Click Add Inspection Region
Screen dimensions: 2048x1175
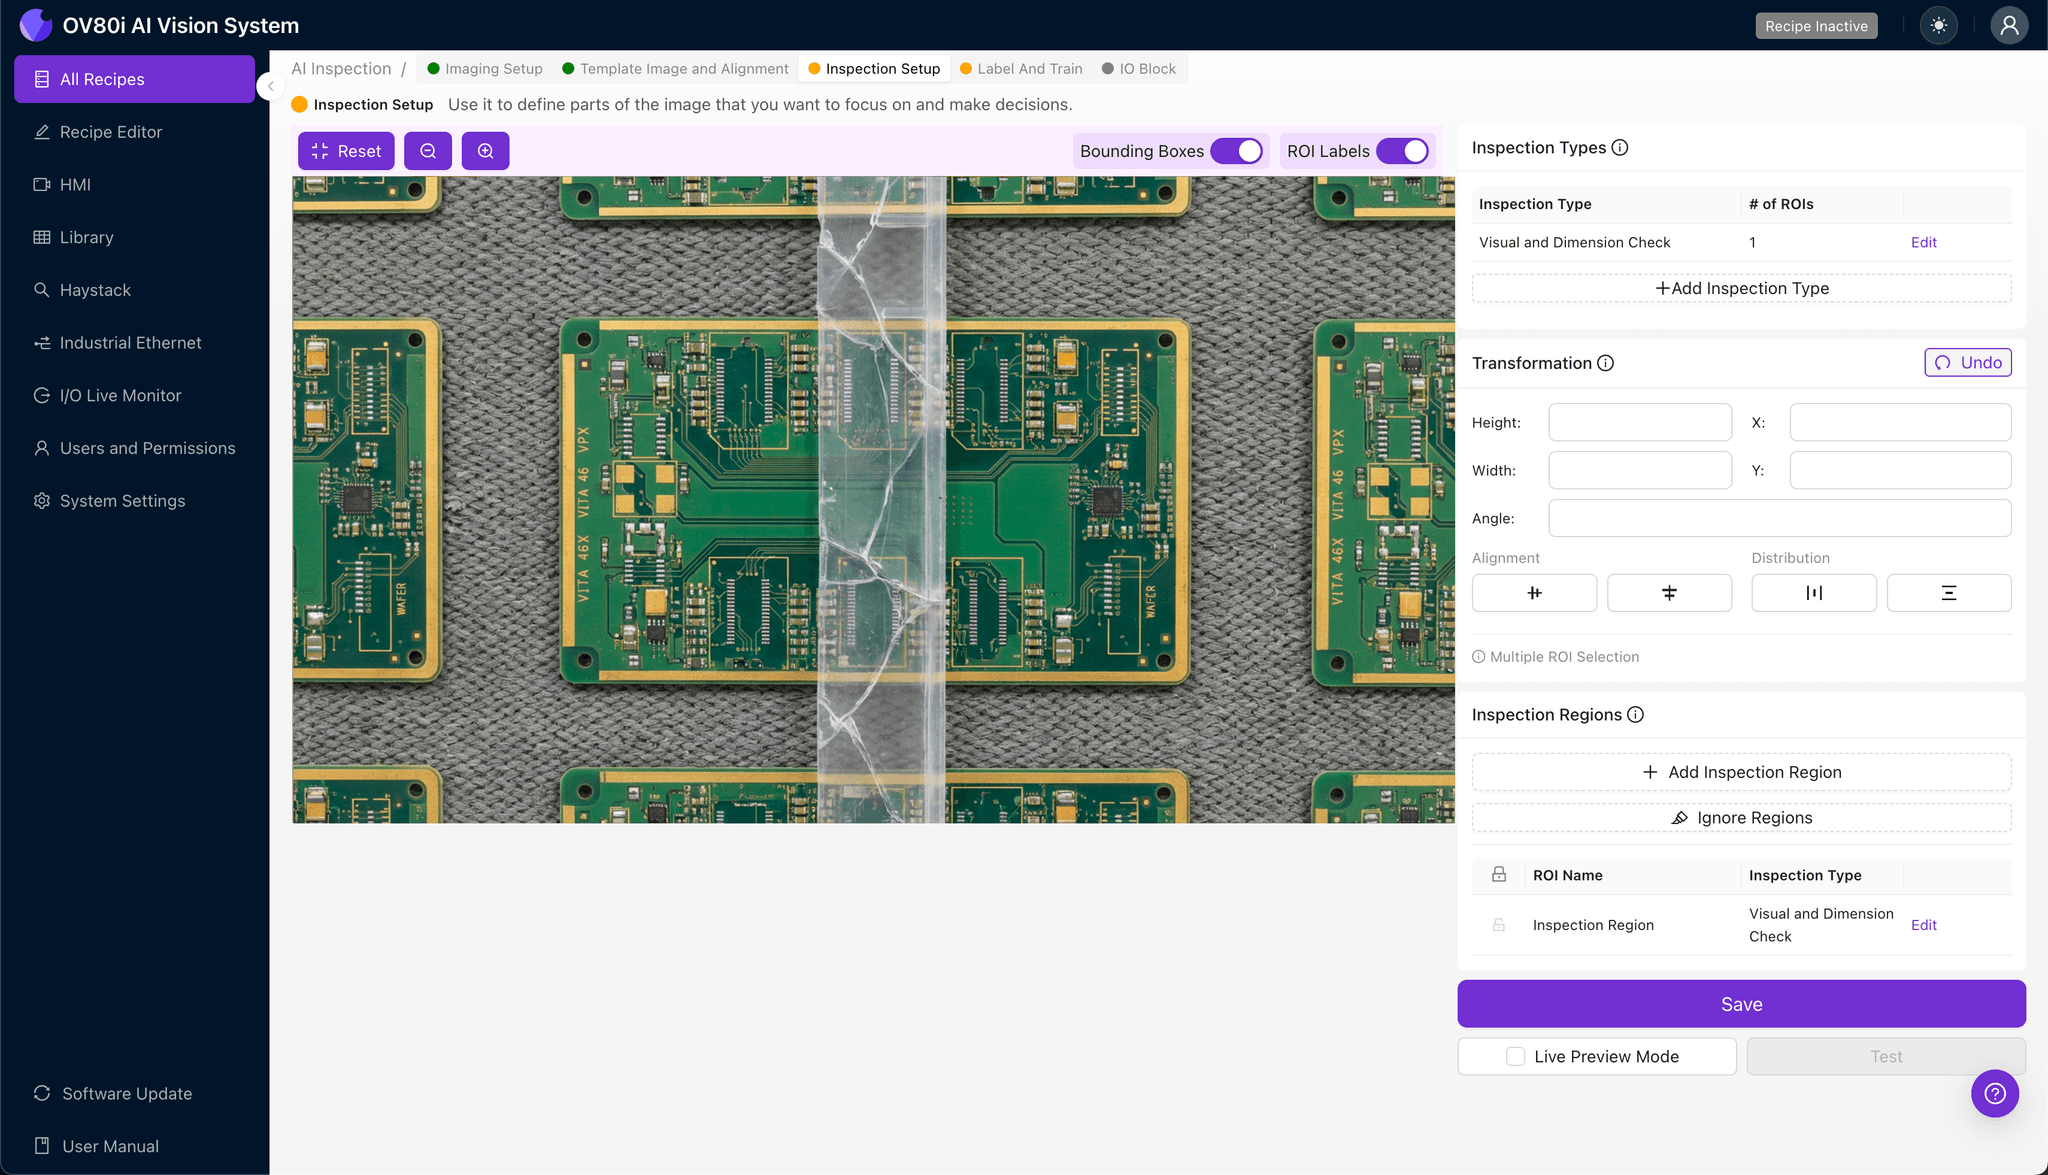[1741, 771]
